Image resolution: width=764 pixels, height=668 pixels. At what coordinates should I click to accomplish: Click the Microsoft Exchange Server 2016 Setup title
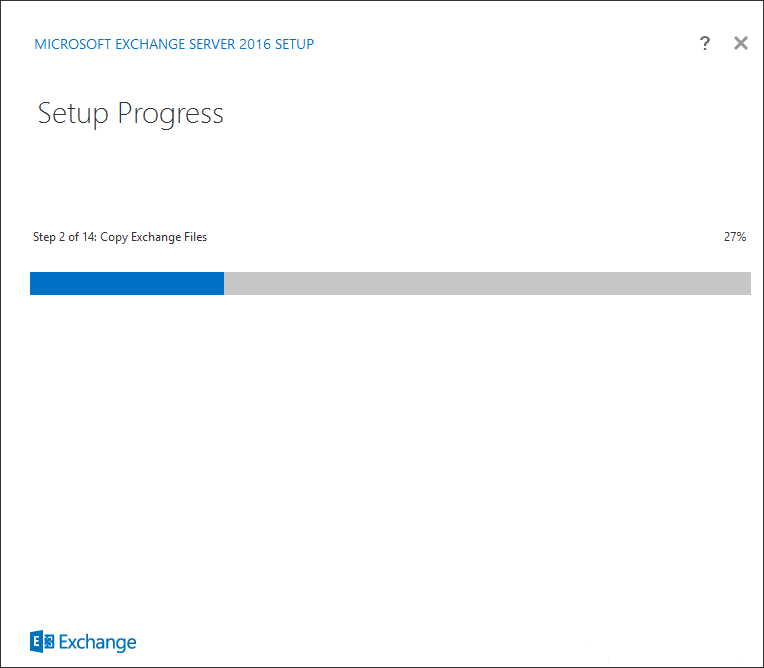(174, 44)
